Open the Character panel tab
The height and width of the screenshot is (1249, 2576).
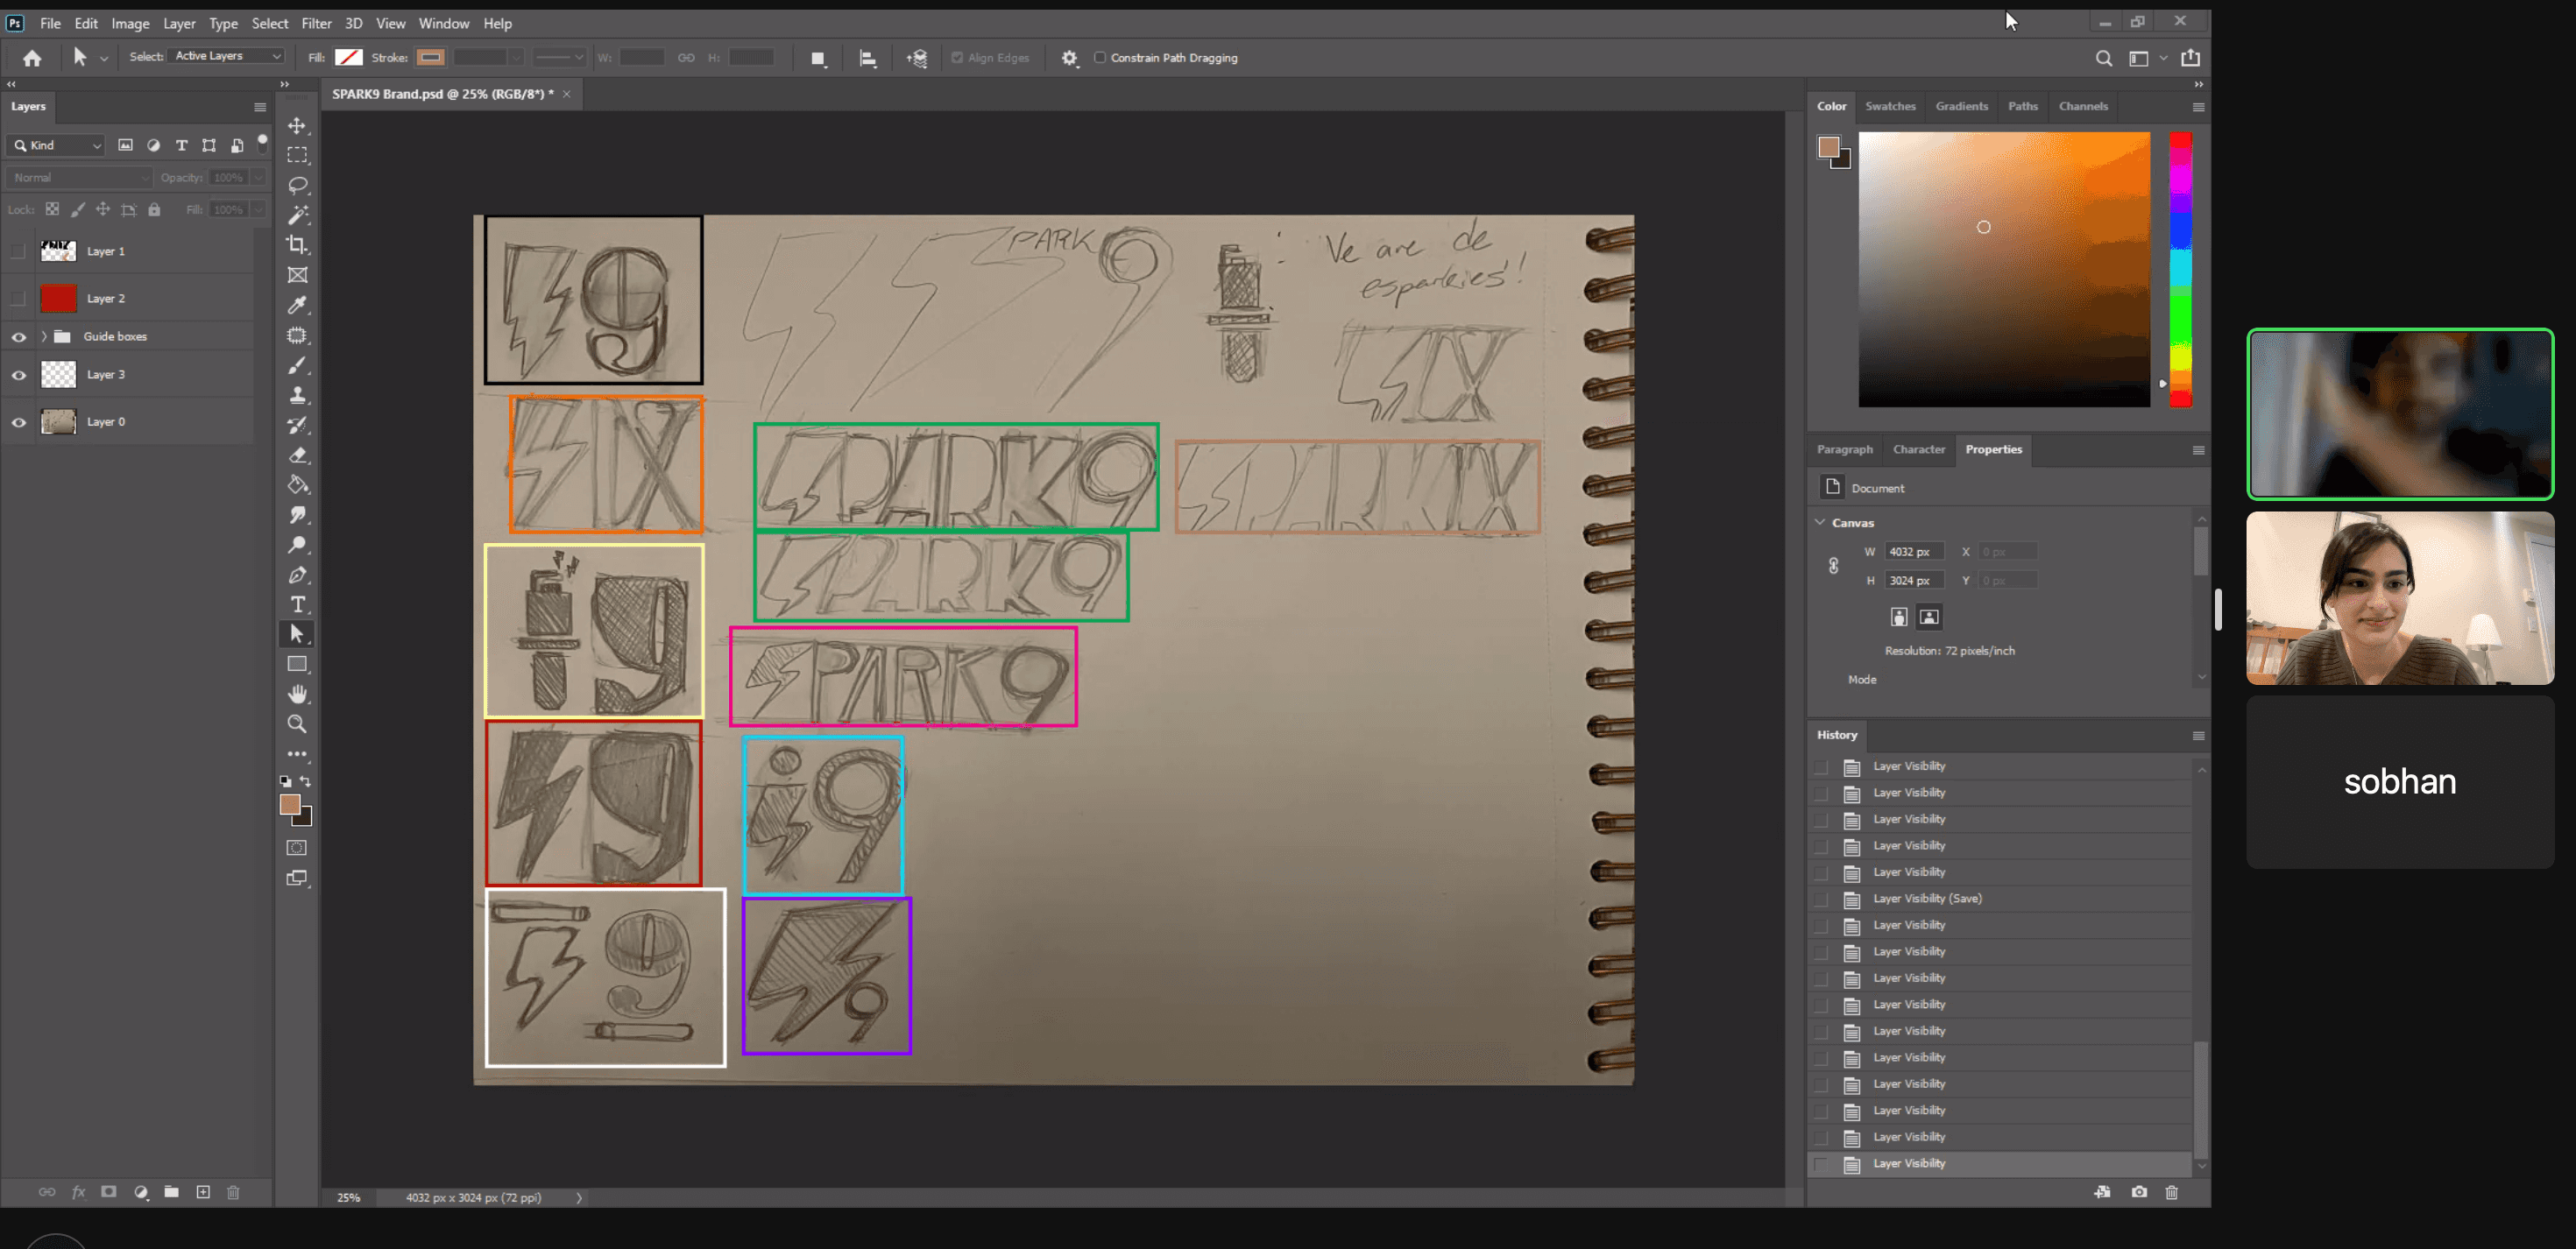[1918, 449]
